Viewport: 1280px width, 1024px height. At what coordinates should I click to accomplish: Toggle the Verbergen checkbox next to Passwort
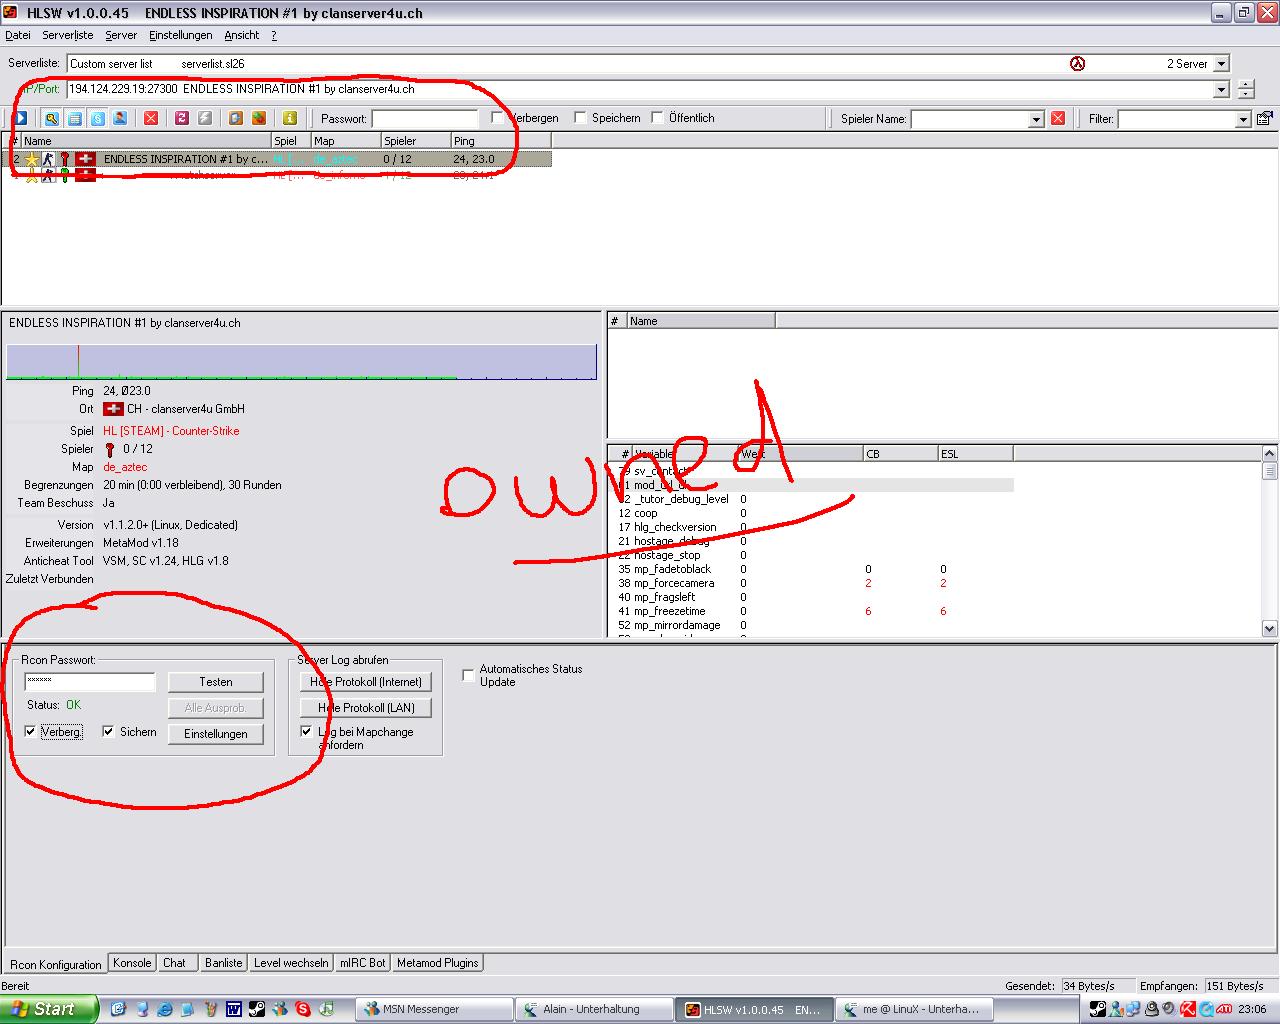click(x=498, y=118)
